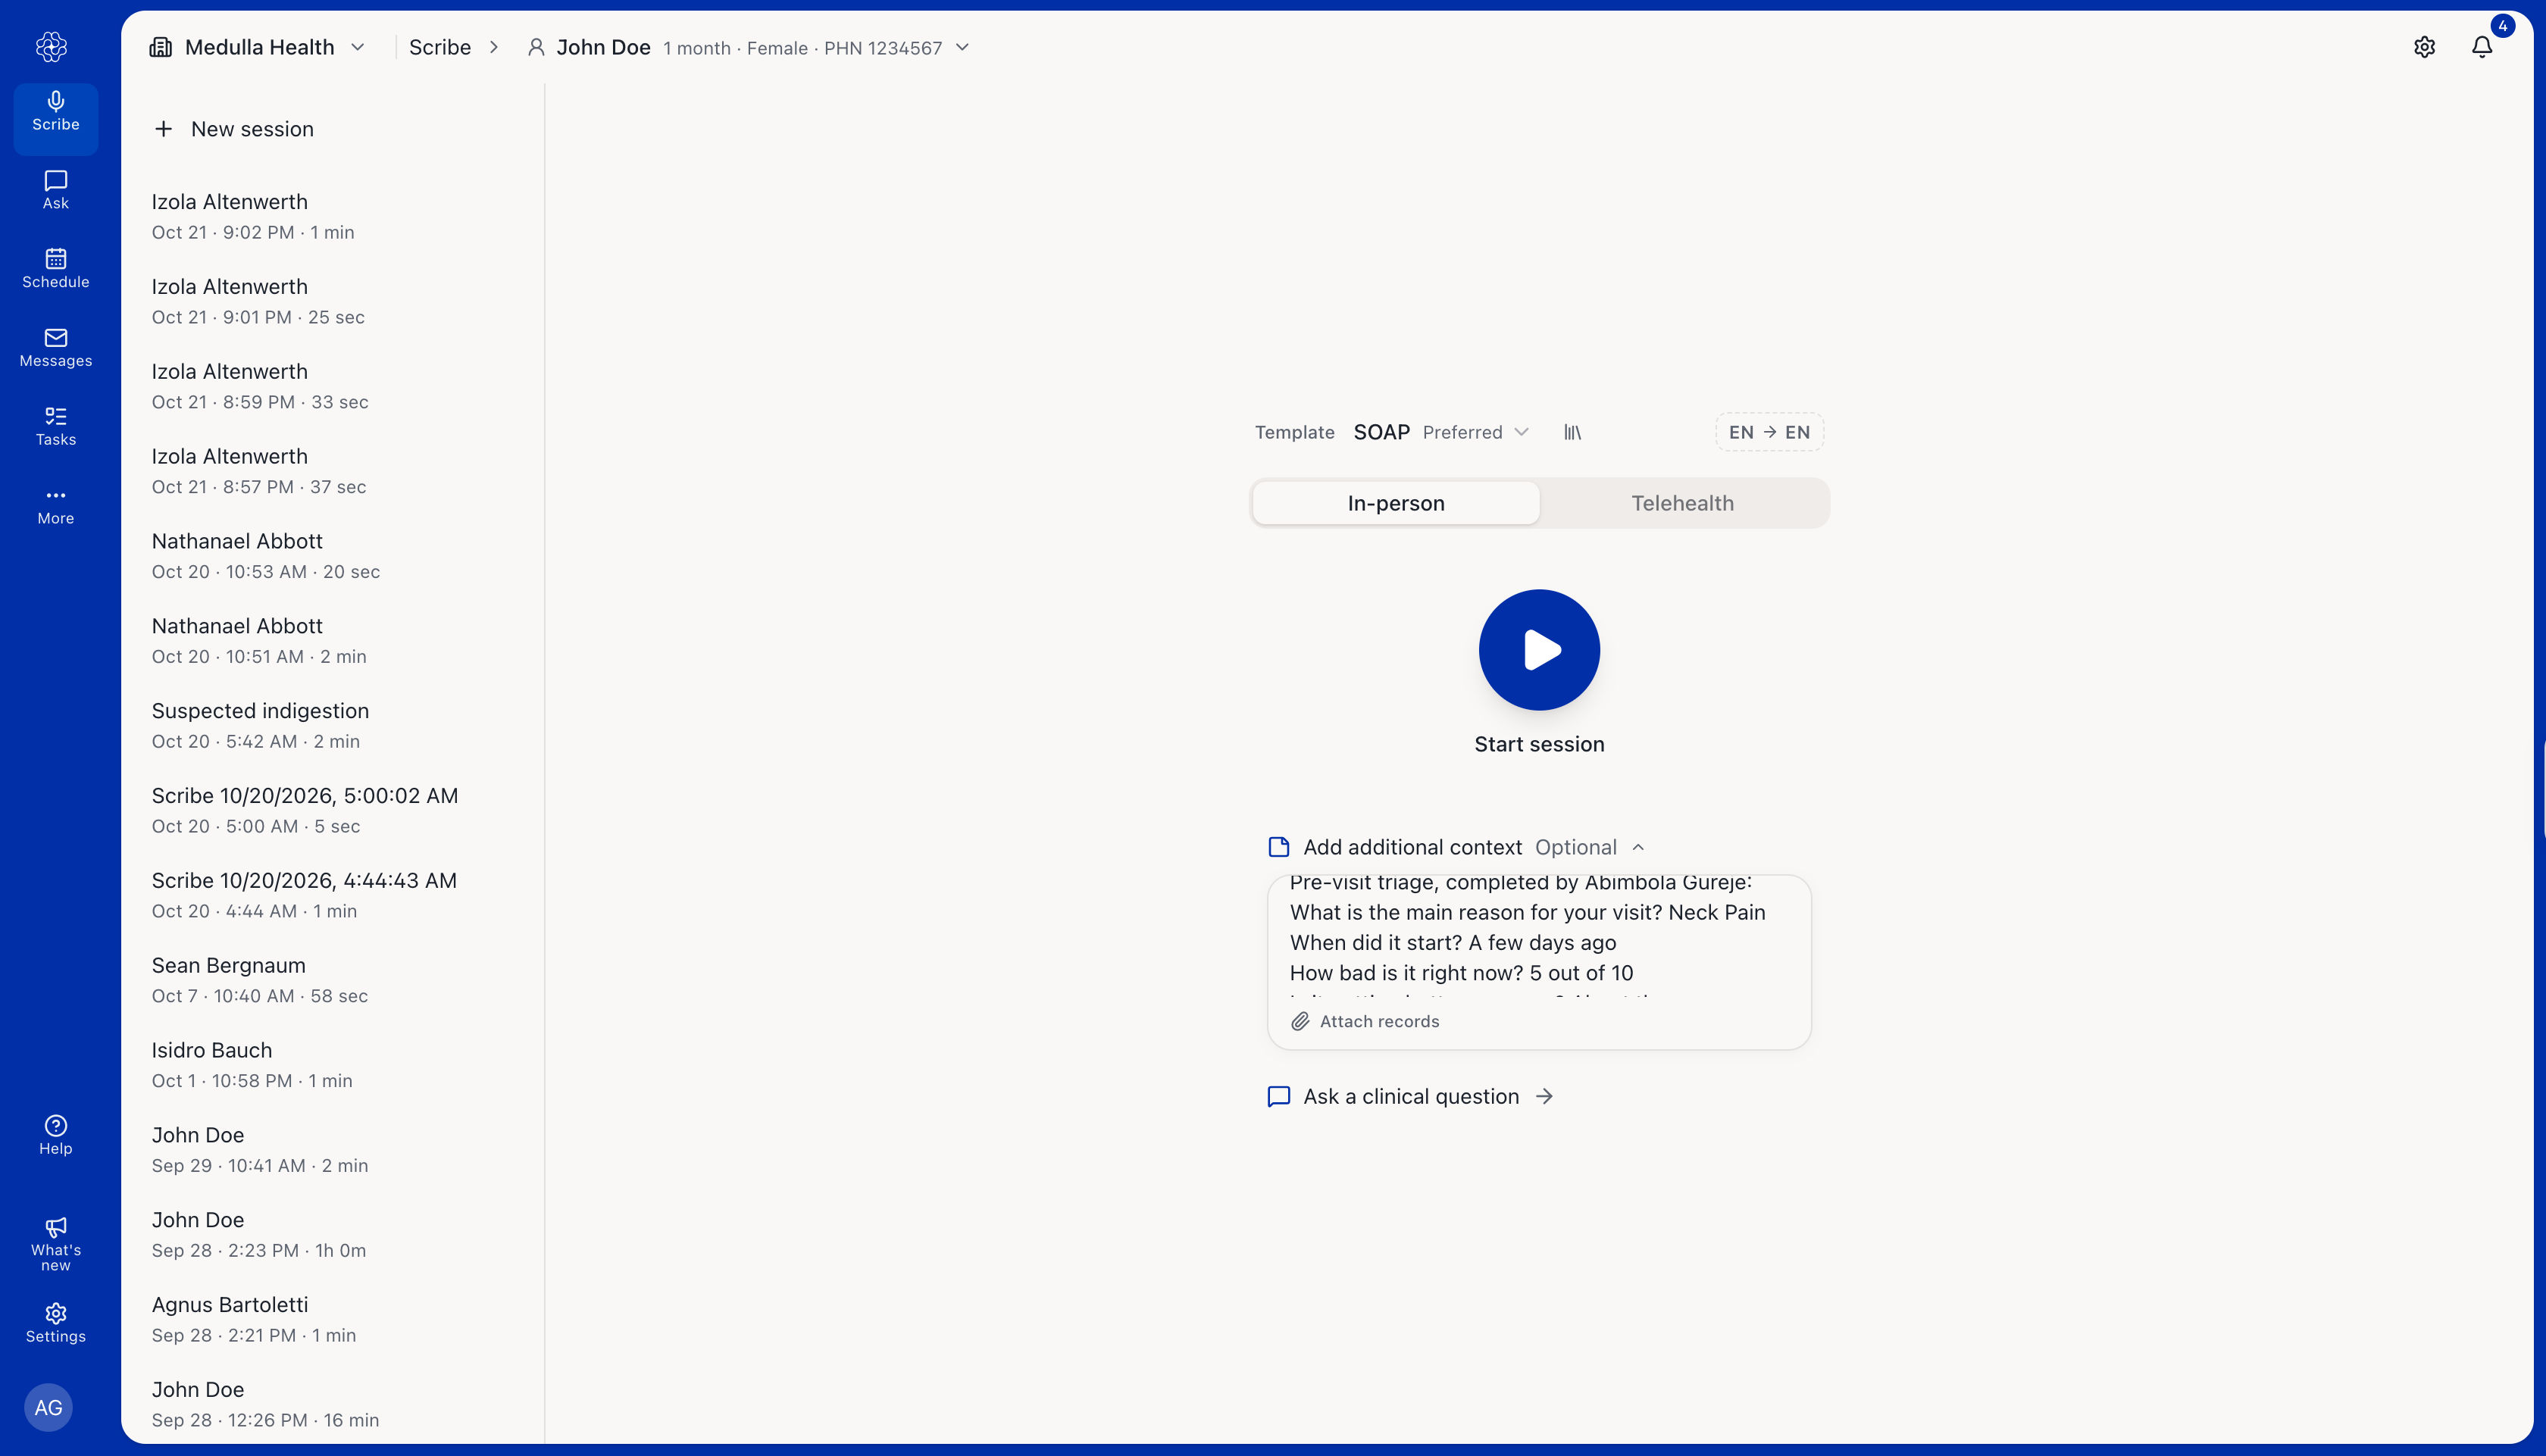
Task: Open the top-right settings gear
Action: pos(2424,47)
